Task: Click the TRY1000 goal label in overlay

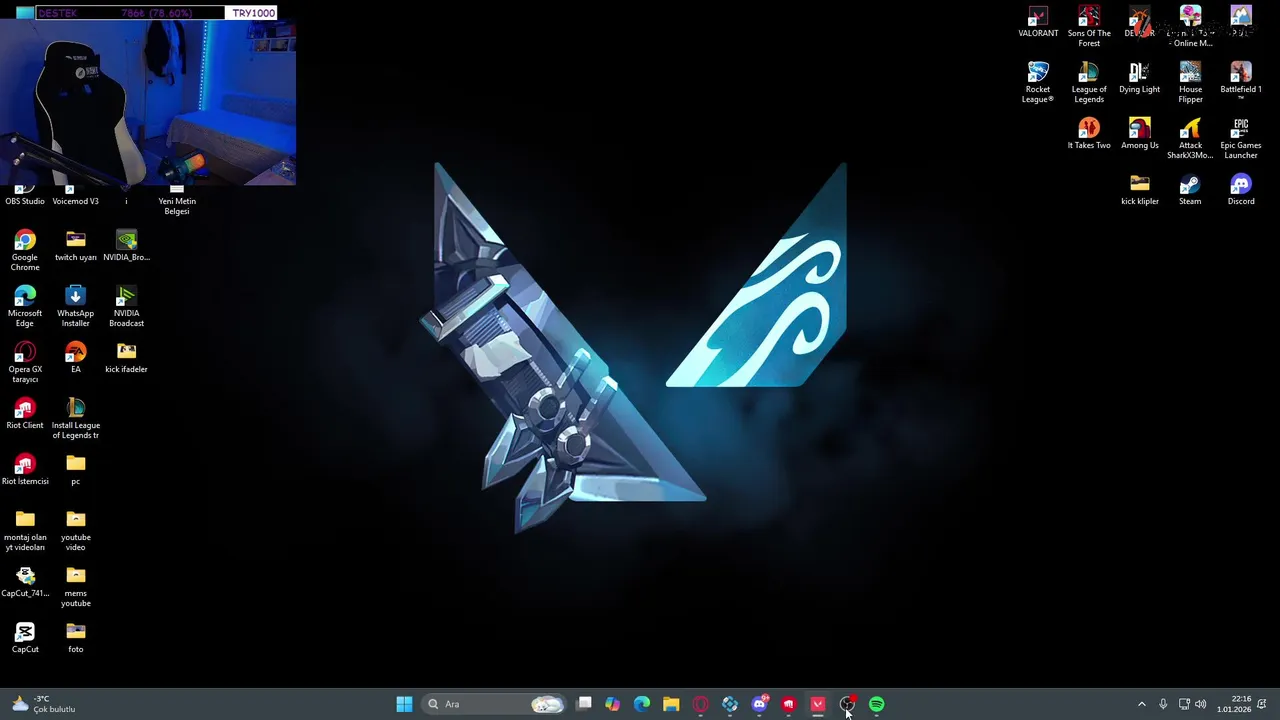Action: (x=253, y=13)
